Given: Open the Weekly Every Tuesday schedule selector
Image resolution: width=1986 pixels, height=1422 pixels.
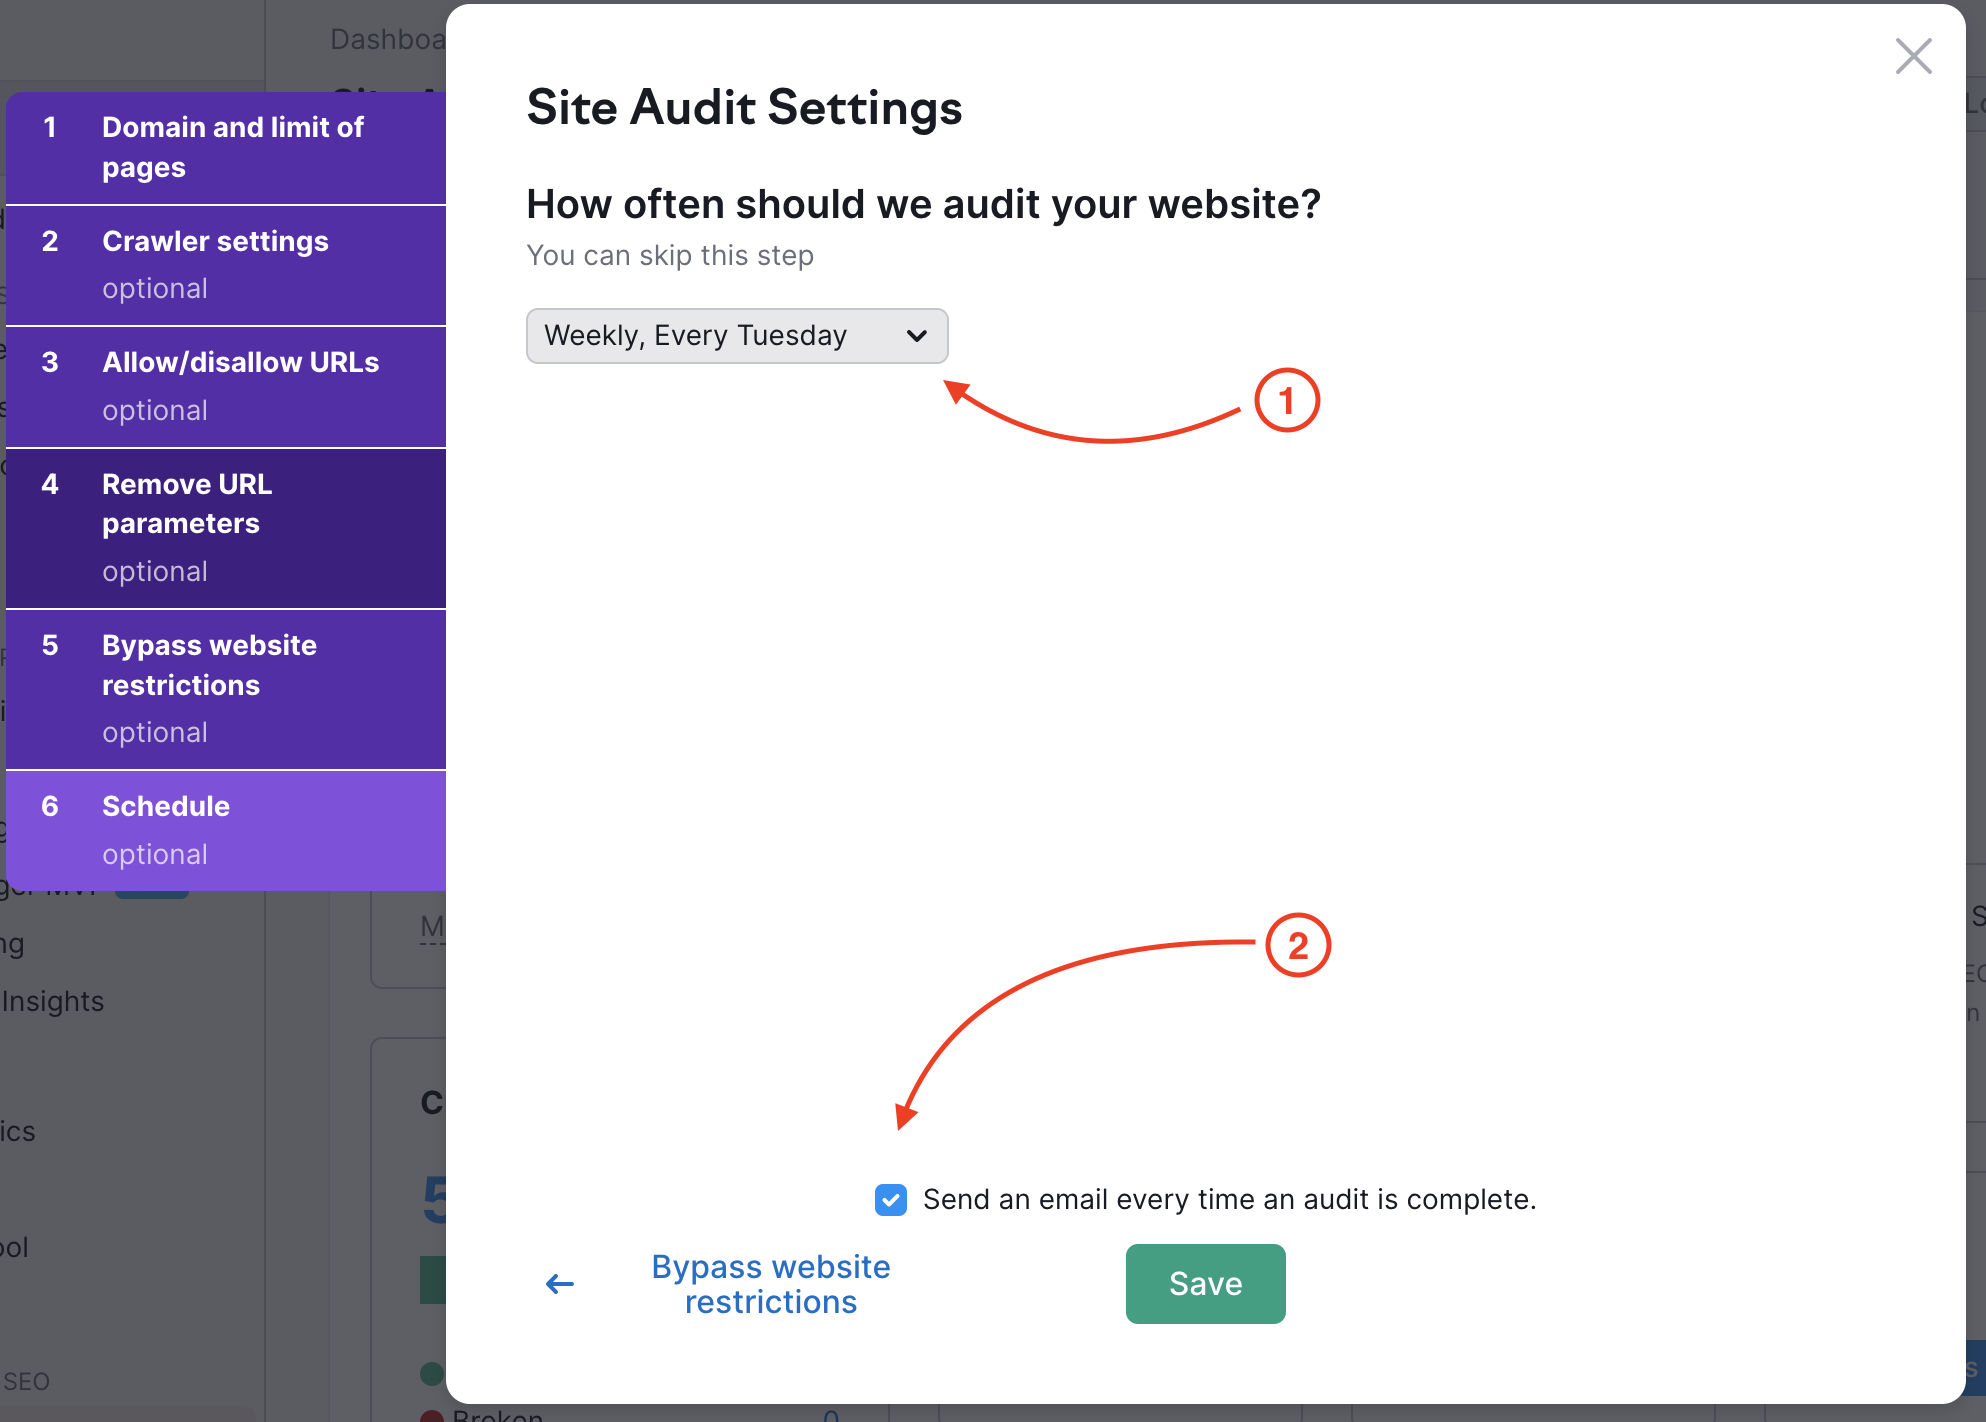Looking at the screenshot, I should click(x=735, y=334).
